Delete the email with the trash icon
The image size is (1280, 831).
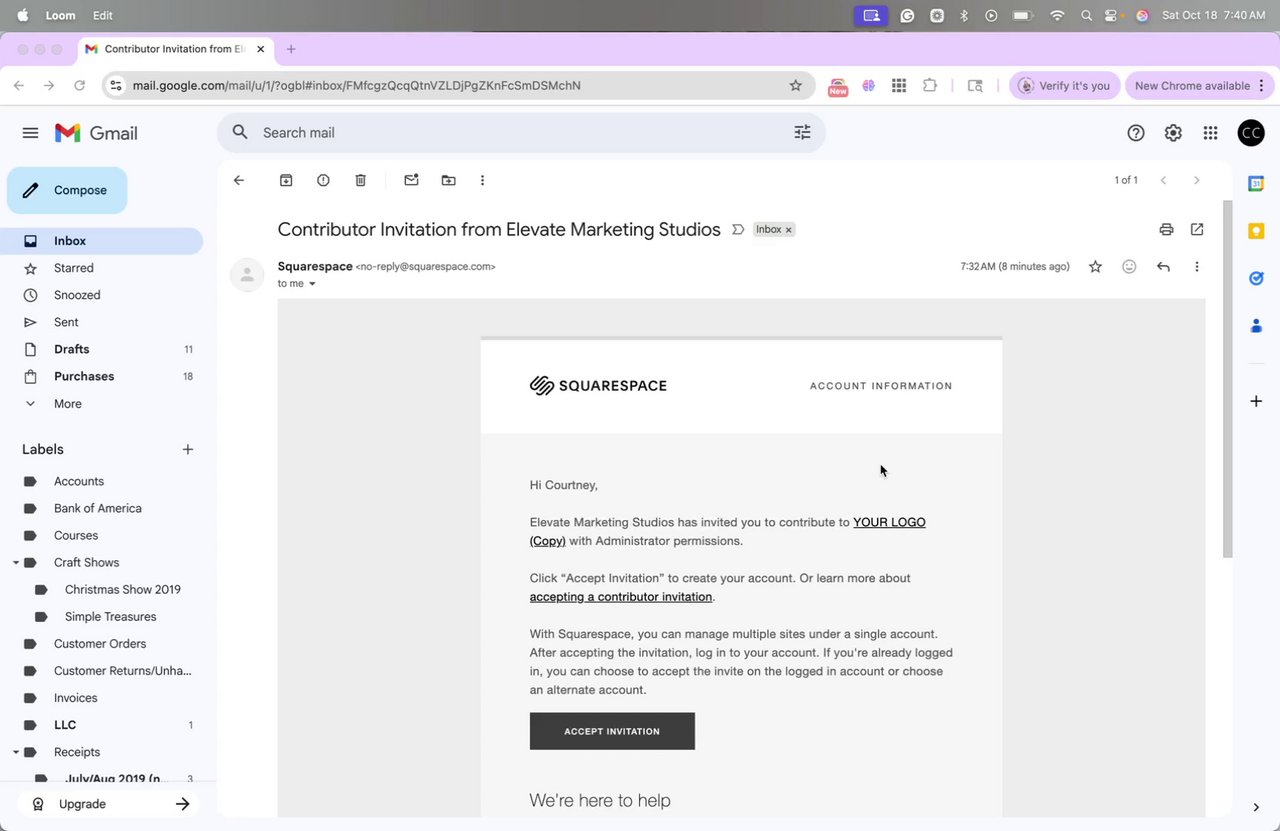click(361, 180)
